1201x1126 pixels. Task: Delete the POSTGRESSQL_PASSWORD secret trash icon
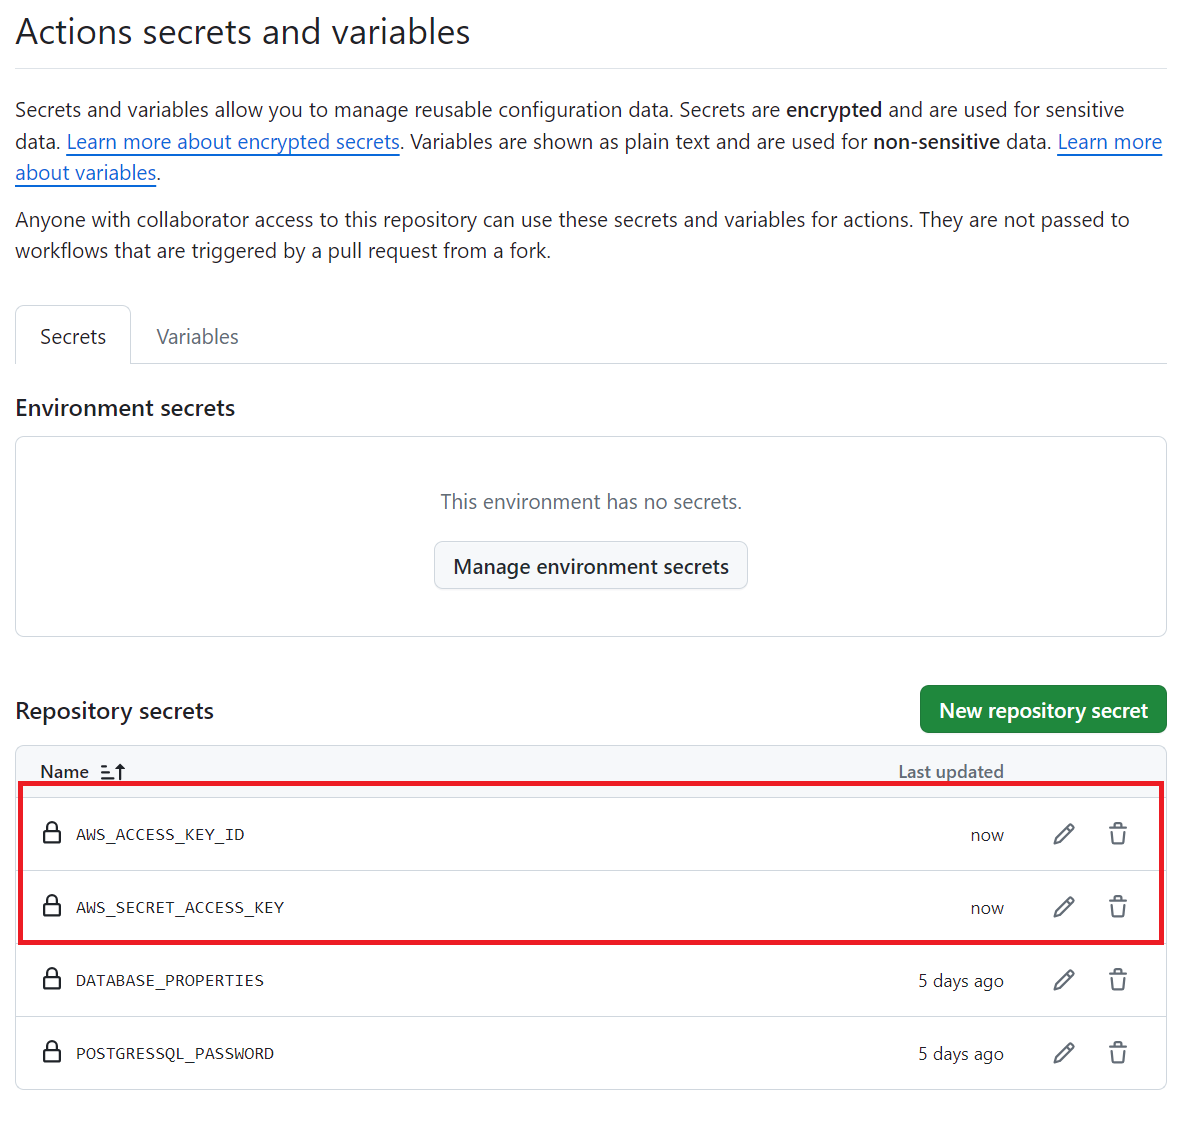point(1118,1053)
